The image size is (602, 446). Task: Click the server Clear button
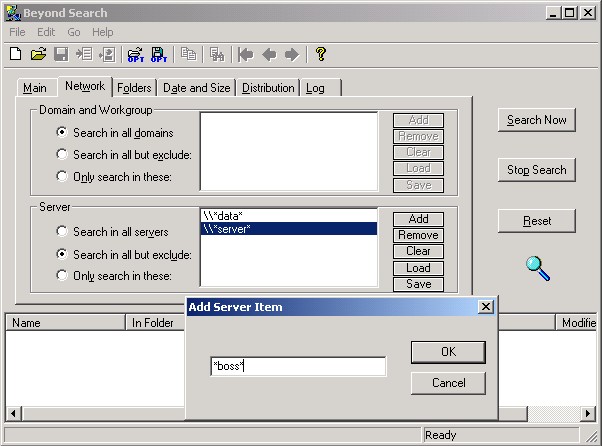[418, 251]
